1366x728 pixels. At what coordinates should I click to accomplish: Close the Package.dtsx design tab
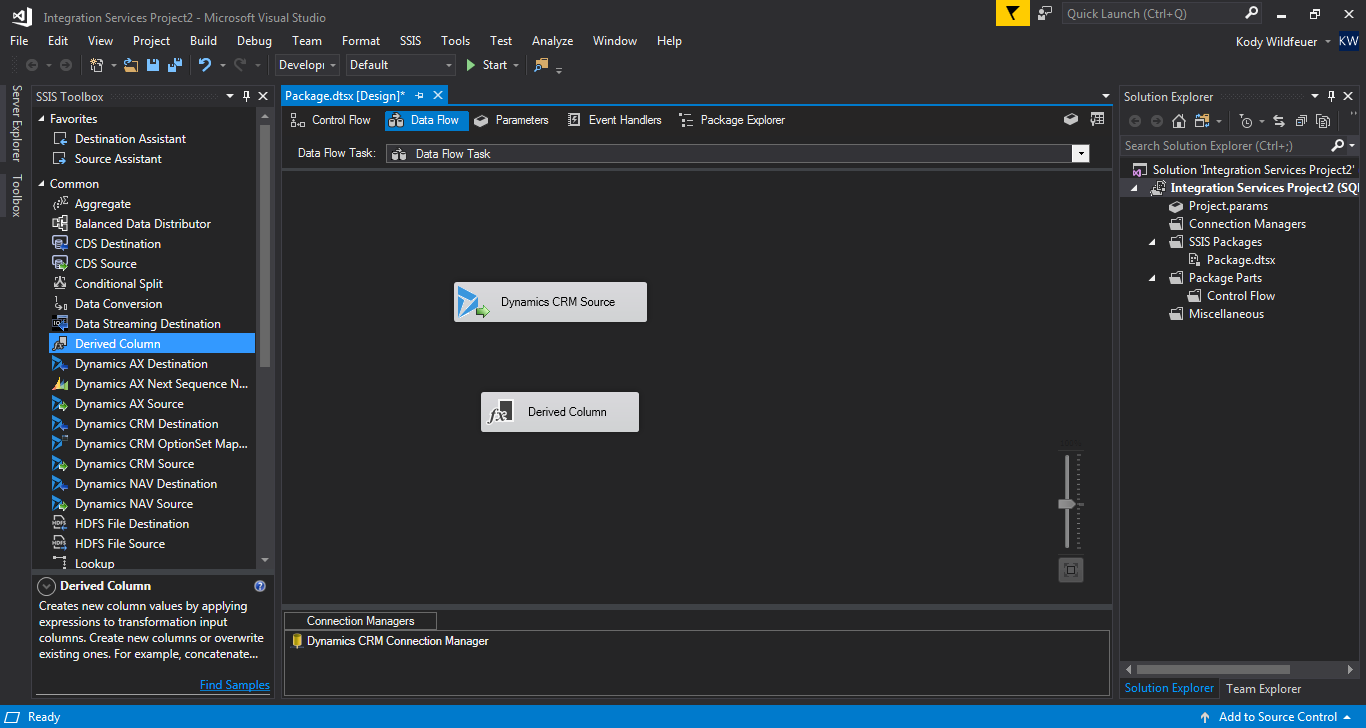coord(438,95)
